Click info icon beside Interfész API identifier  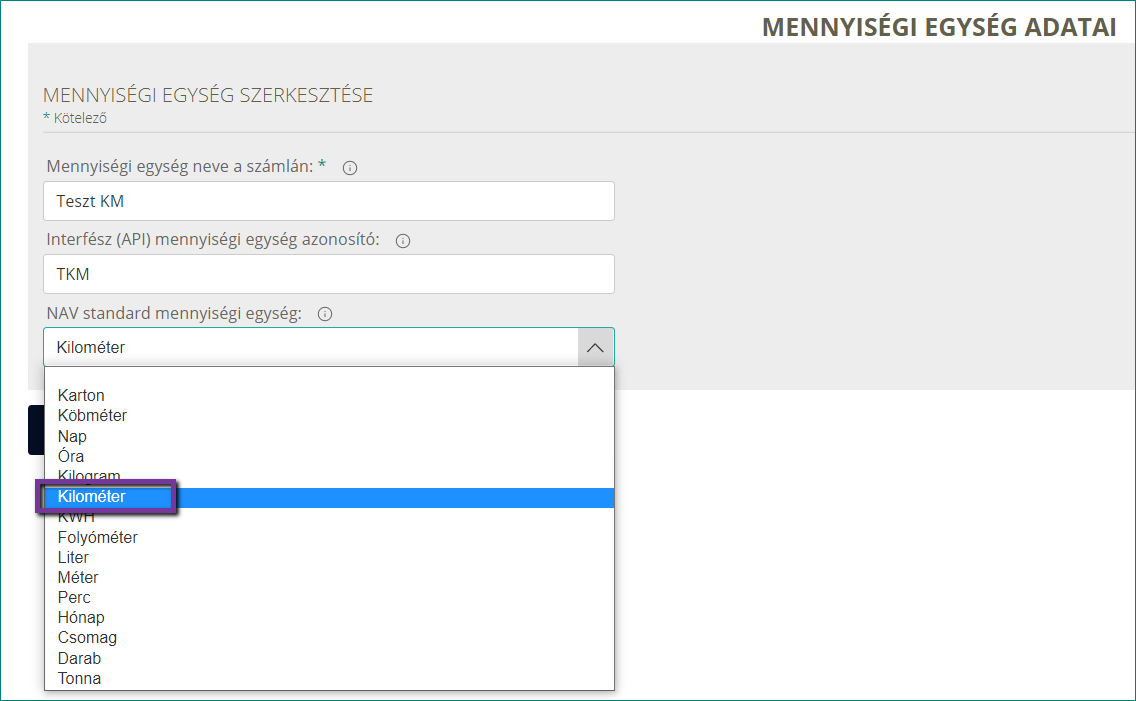click(x=403, y=241)
